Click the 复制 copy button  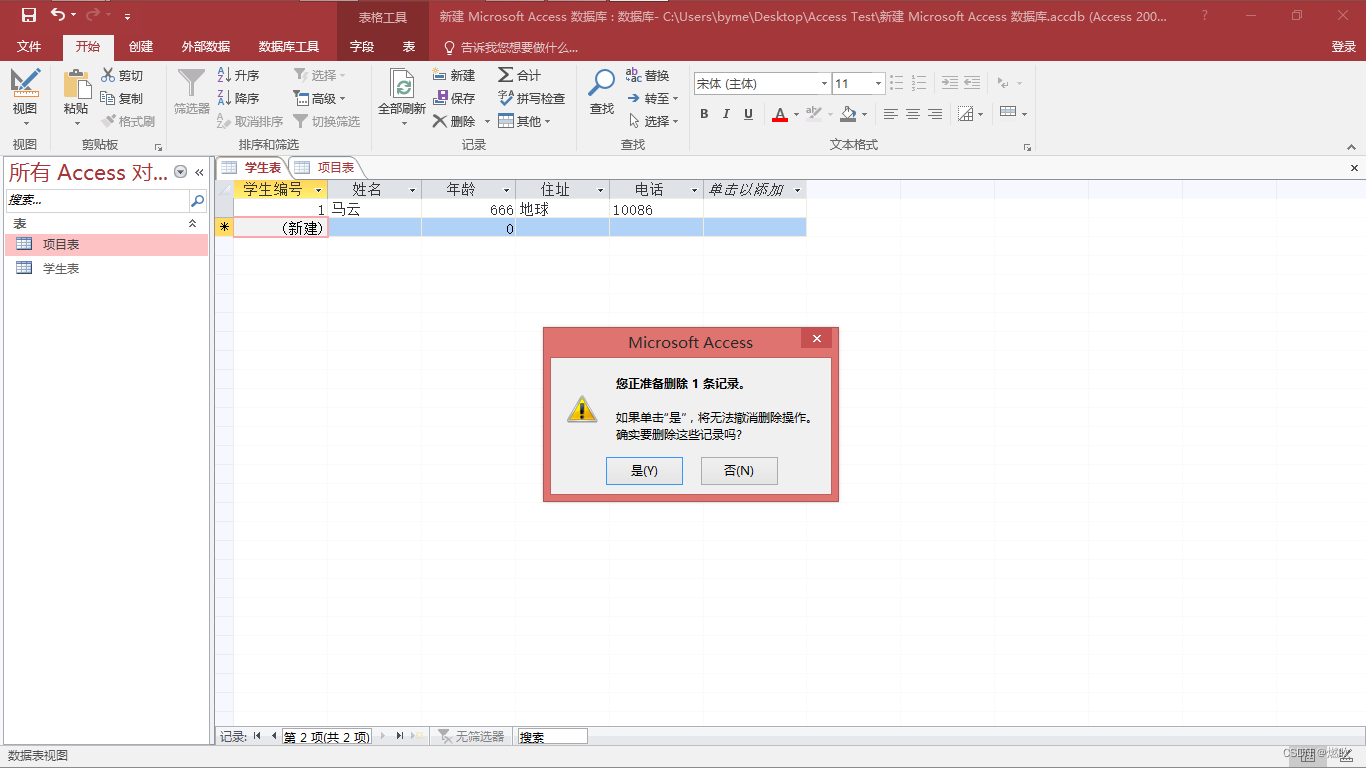click(x=122, y=98)
